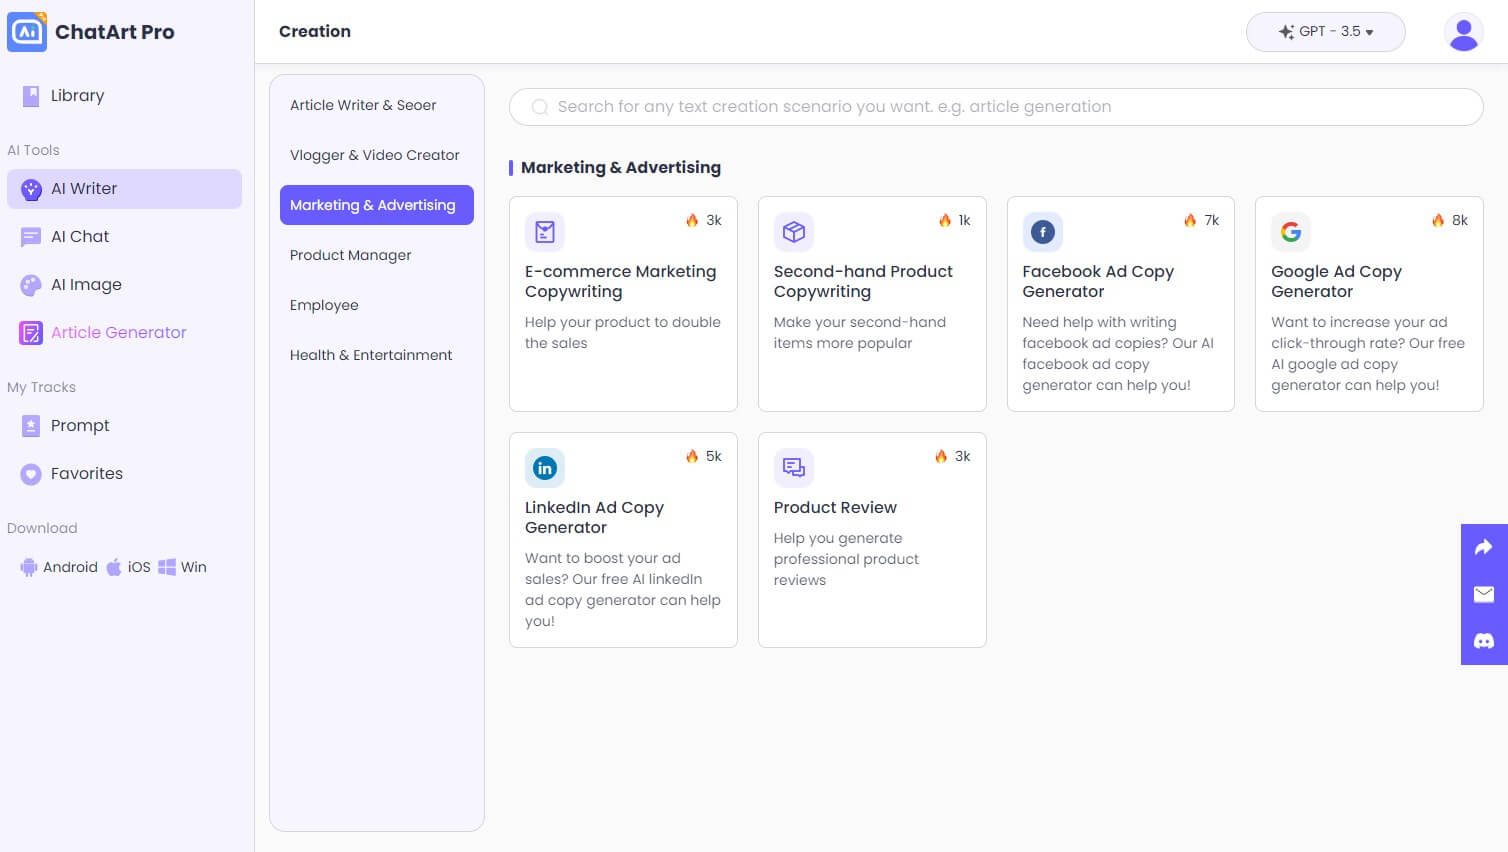Image resolution: width=1508 pixels, height=852 pixels.
Task: Click the email envelope floating icon
Action: coord(1484,594)
